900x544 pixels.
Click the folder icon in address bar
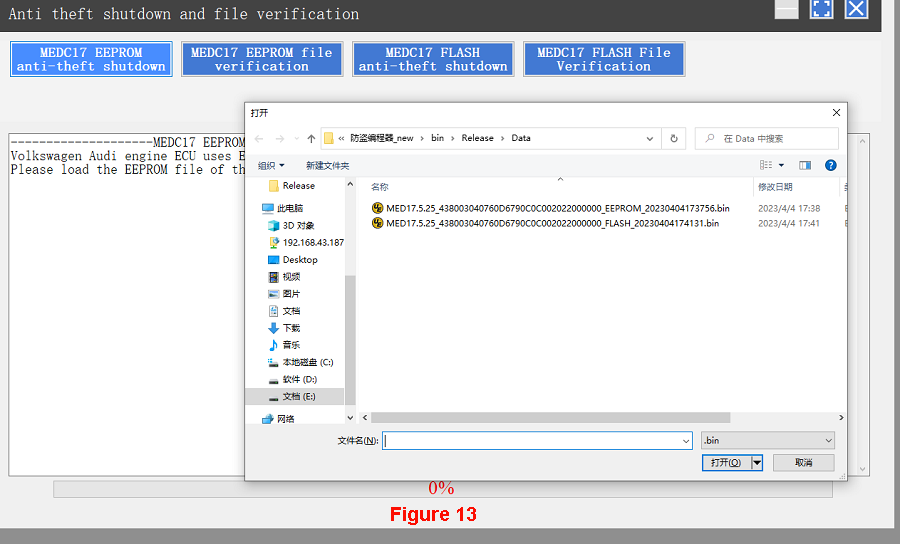click(329, 138)
